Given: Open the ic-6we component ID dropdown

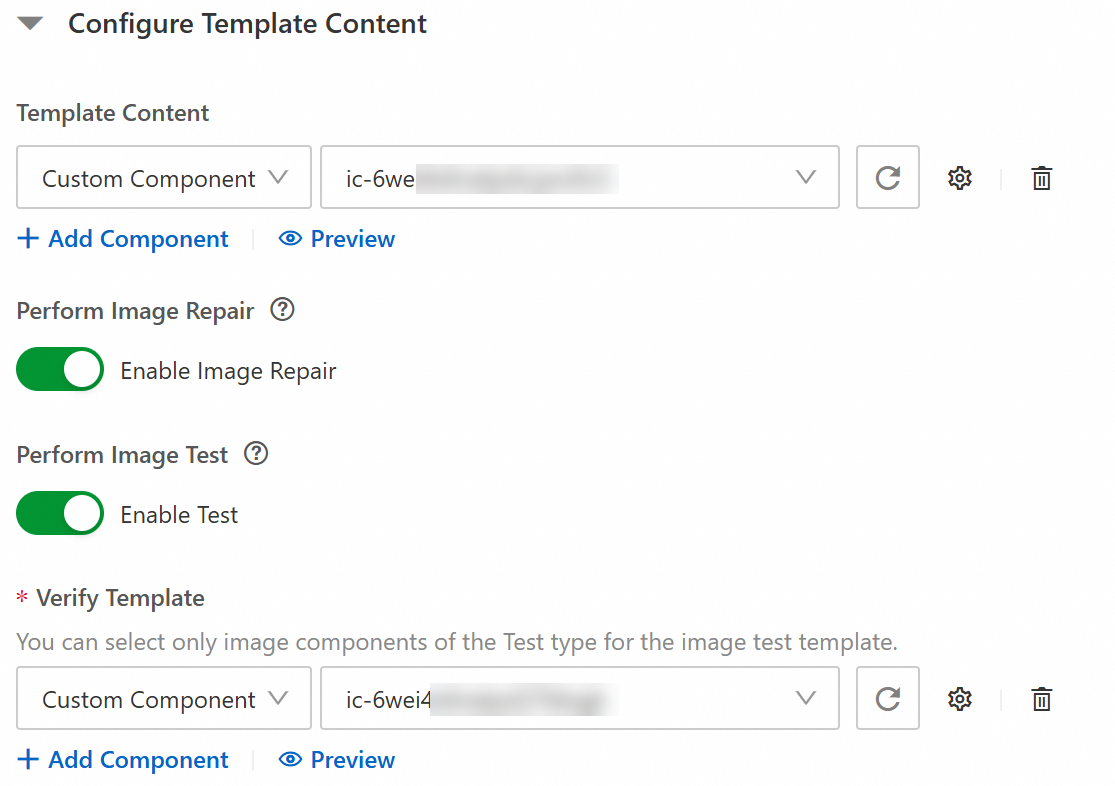Looking at the screenshot, I should [579, 178].
